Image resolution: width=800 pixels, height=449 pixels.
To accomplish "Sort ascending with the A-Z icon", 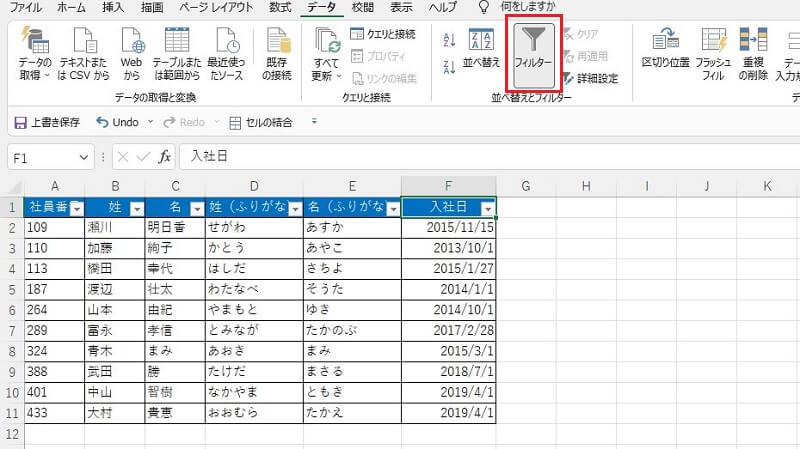I will pyautogui.click(x=449, y=40).
